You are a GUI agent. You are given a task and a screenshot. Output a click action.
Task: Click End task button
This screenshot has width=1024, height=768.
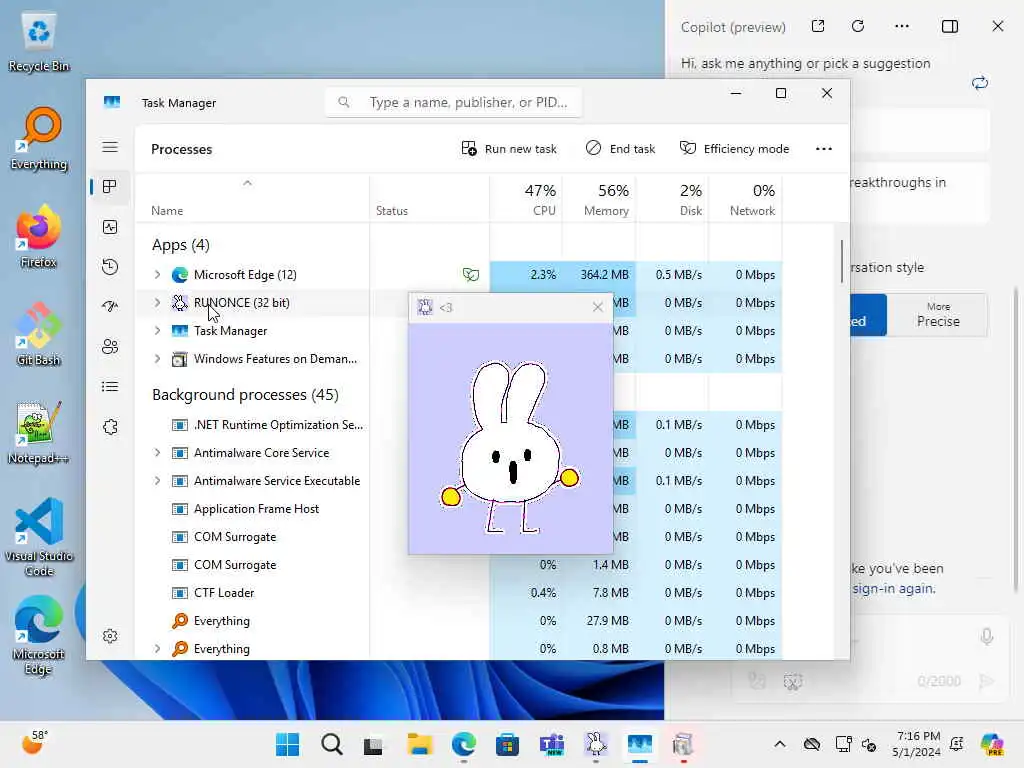620,149
